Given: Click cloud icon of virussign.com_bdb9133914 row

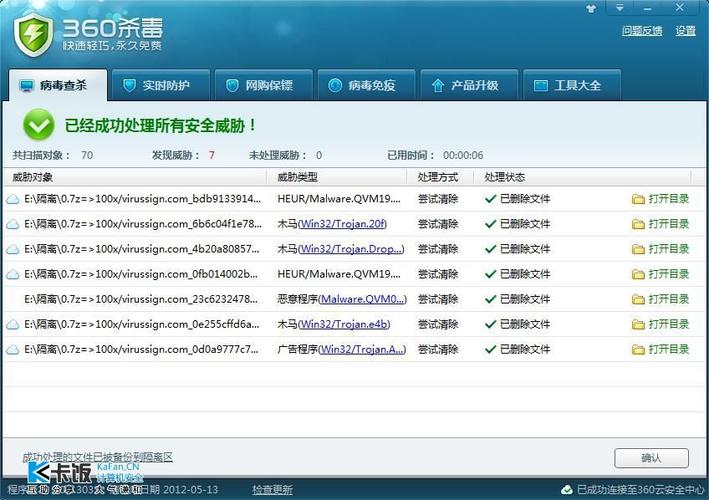Looking at the screenshot, I should point(13,199).
